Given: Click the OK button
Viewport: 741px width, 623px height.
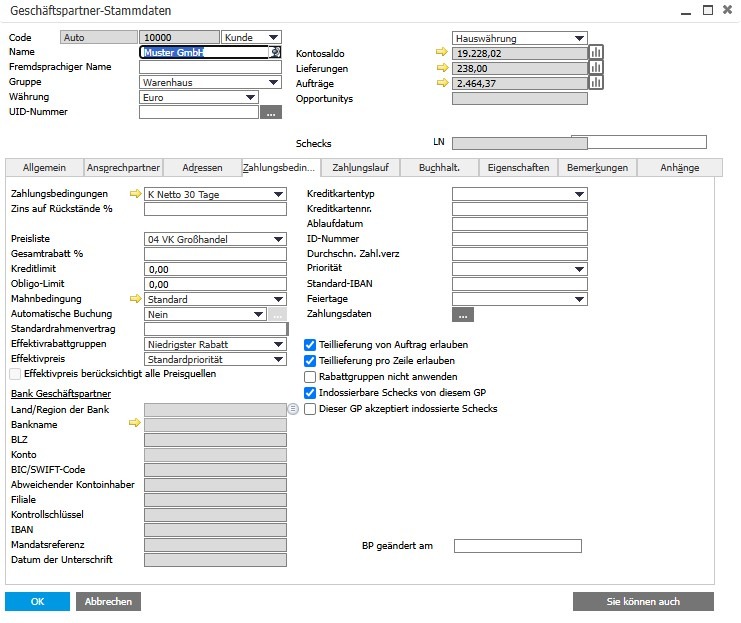Looking at the screenshot, I should tap(37, 601).
